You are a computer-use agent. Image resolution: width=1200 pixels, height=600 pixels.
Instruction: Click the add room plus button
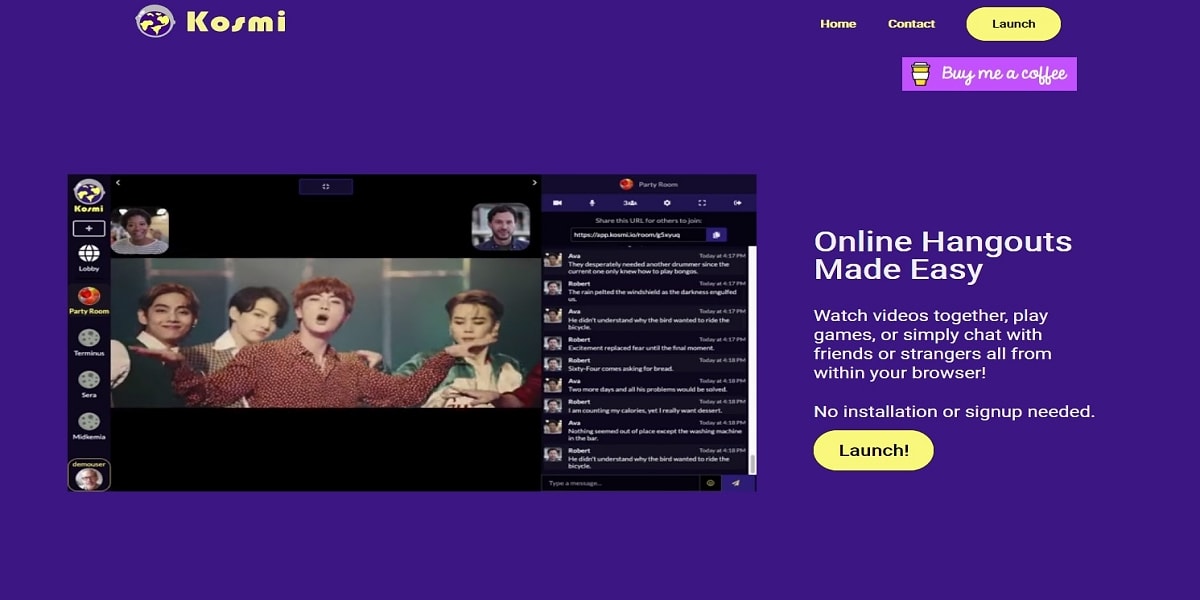(x=89, y=229)
